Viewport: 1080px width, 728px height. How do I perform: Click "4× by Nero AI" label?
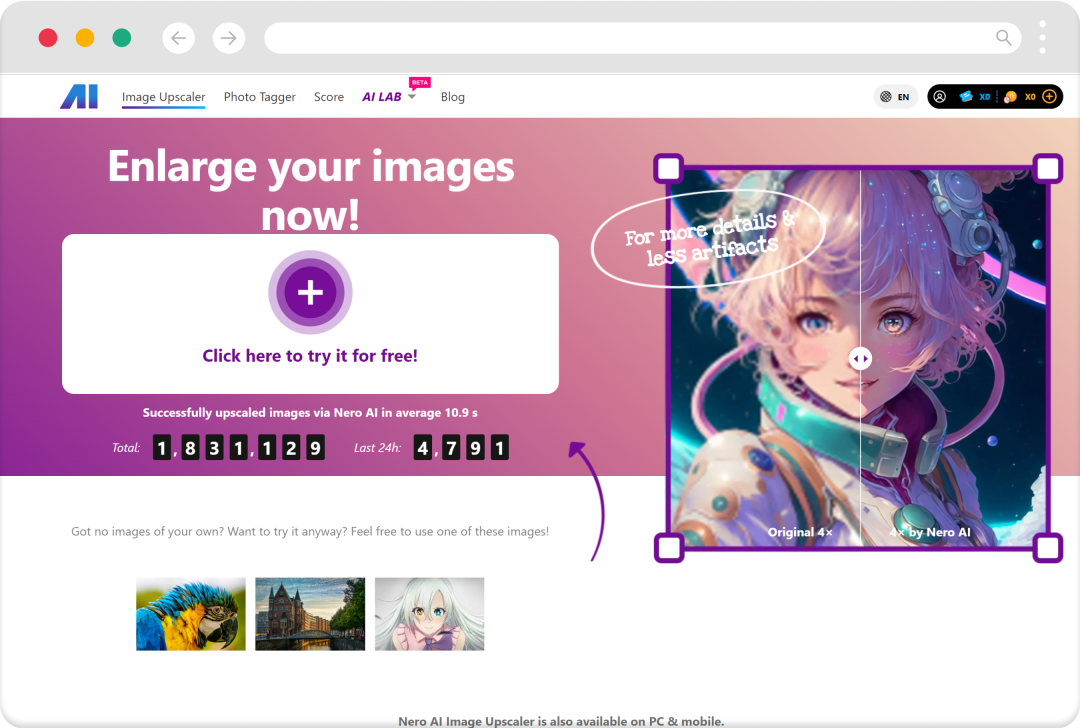(x=930, y=532)
